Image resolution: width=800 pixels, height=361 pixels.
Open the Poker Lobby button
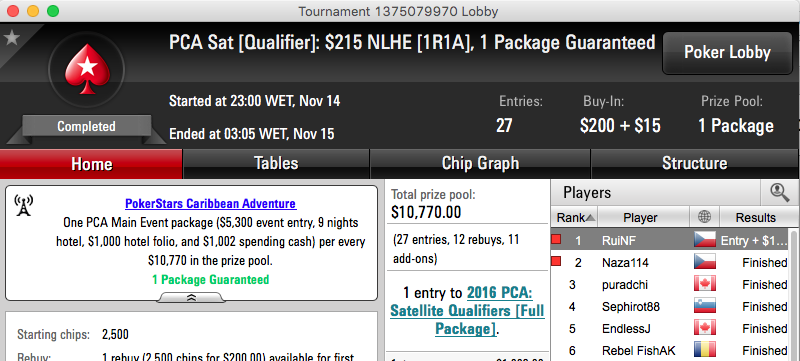point(727,53)
